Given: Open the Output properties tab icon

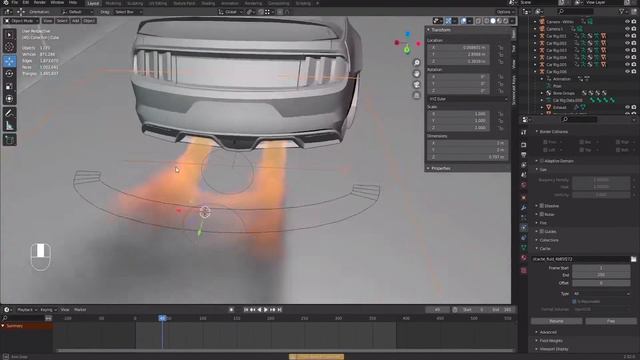Looking at the screenshot, I should coord(524,155).
